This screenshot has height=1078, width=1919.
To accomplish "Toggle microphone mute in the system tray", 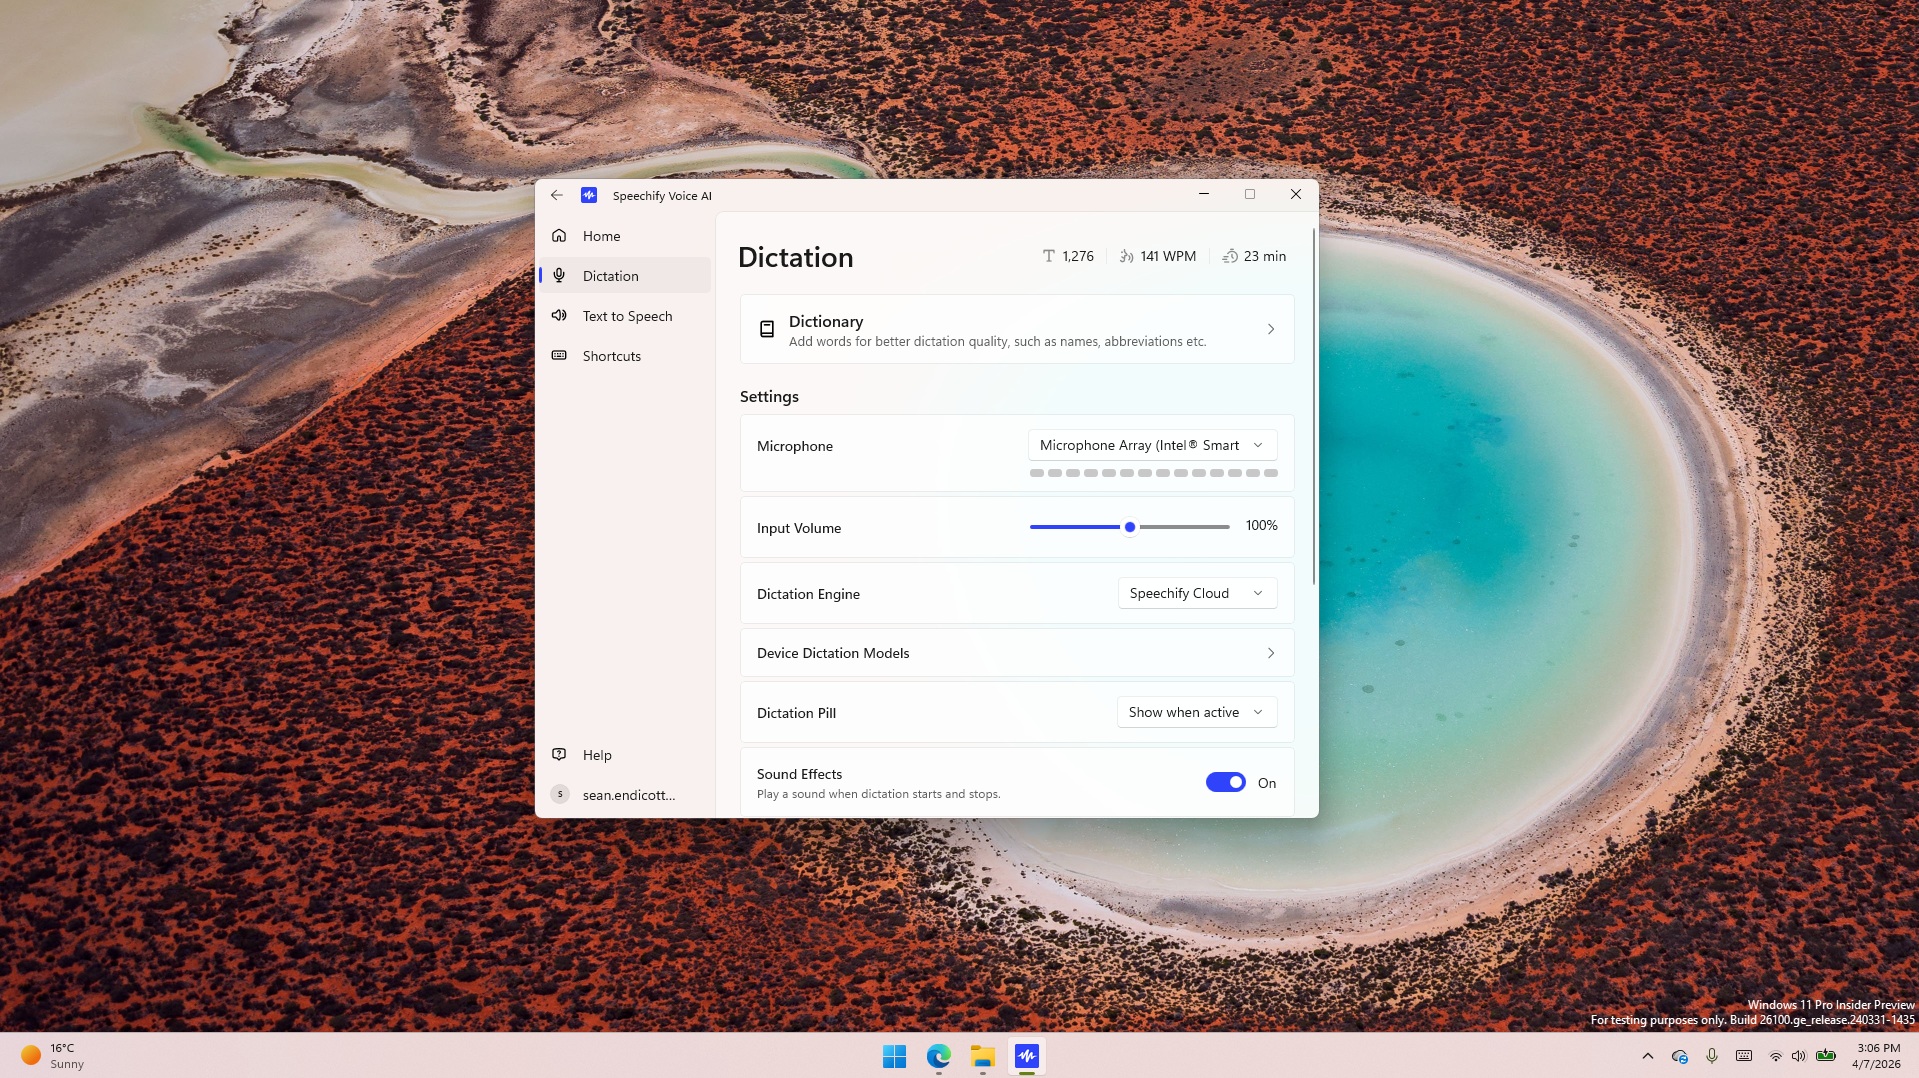I will point(1711,1056).
